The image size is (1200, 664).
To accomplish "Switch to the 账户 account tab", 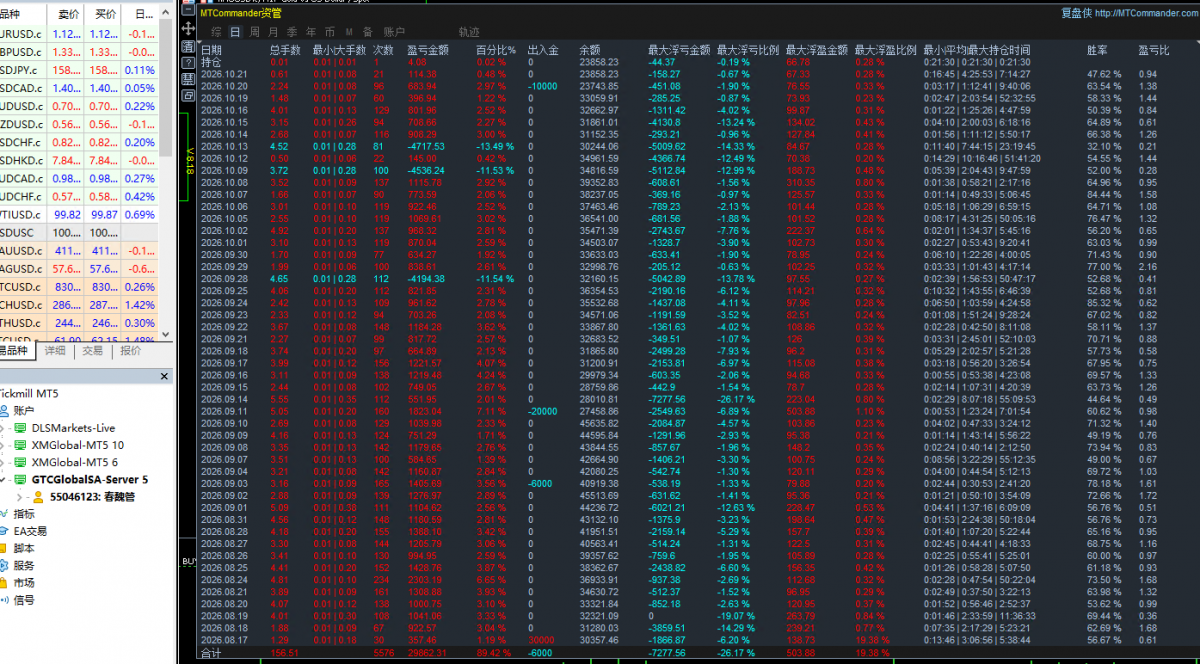I will (394, 32).
